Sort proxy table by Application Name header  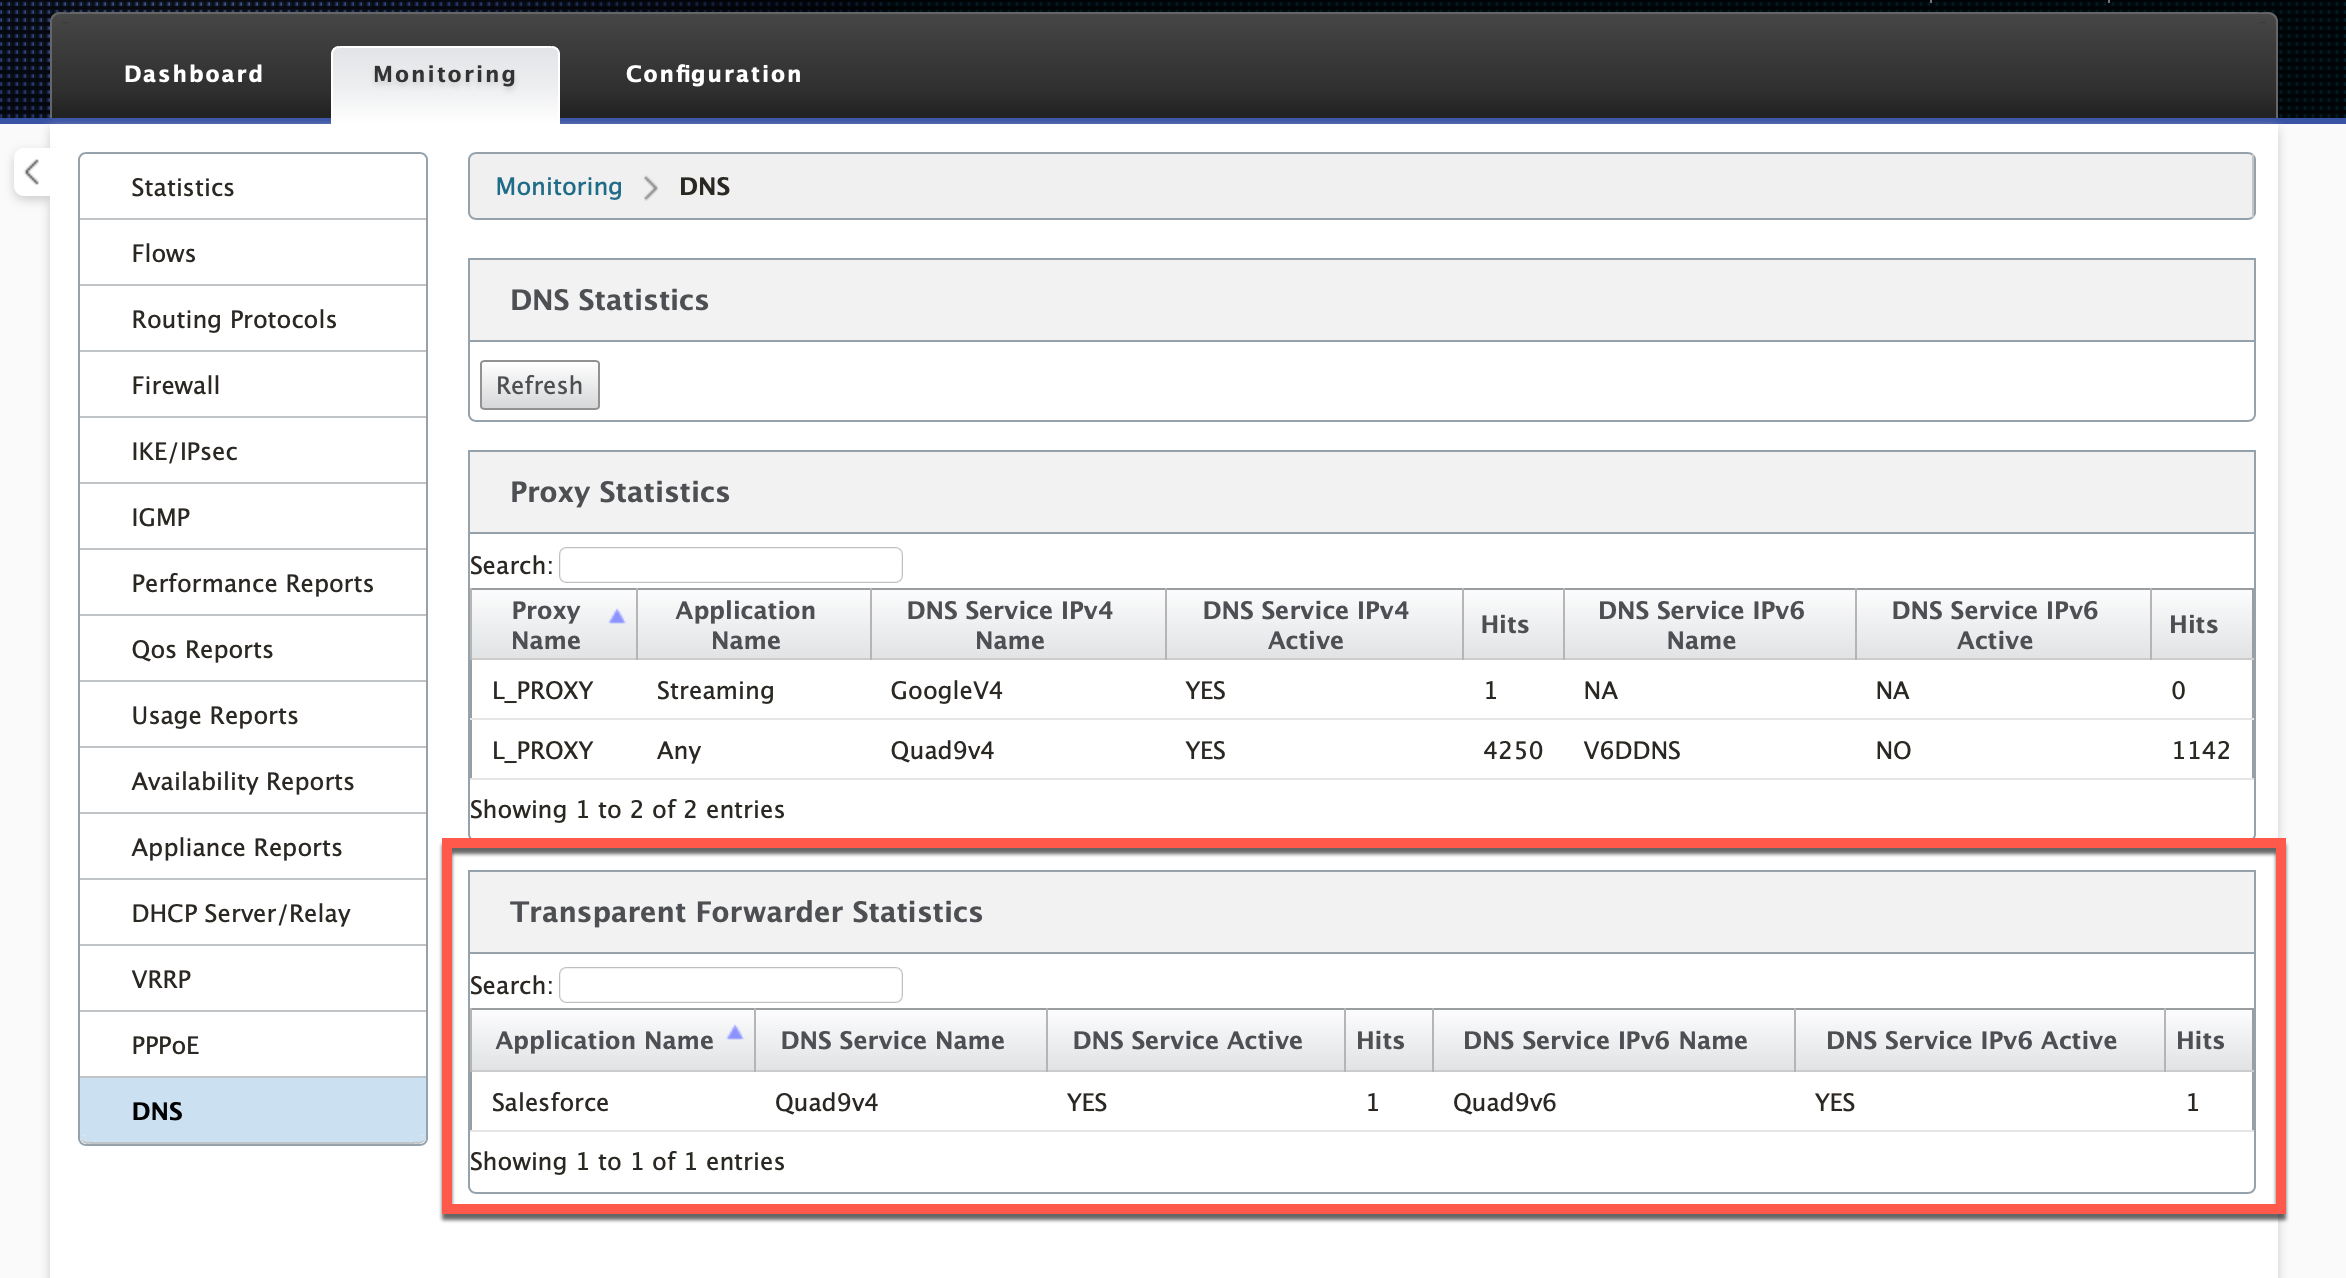pyautogui.click(x=753, y=625)
